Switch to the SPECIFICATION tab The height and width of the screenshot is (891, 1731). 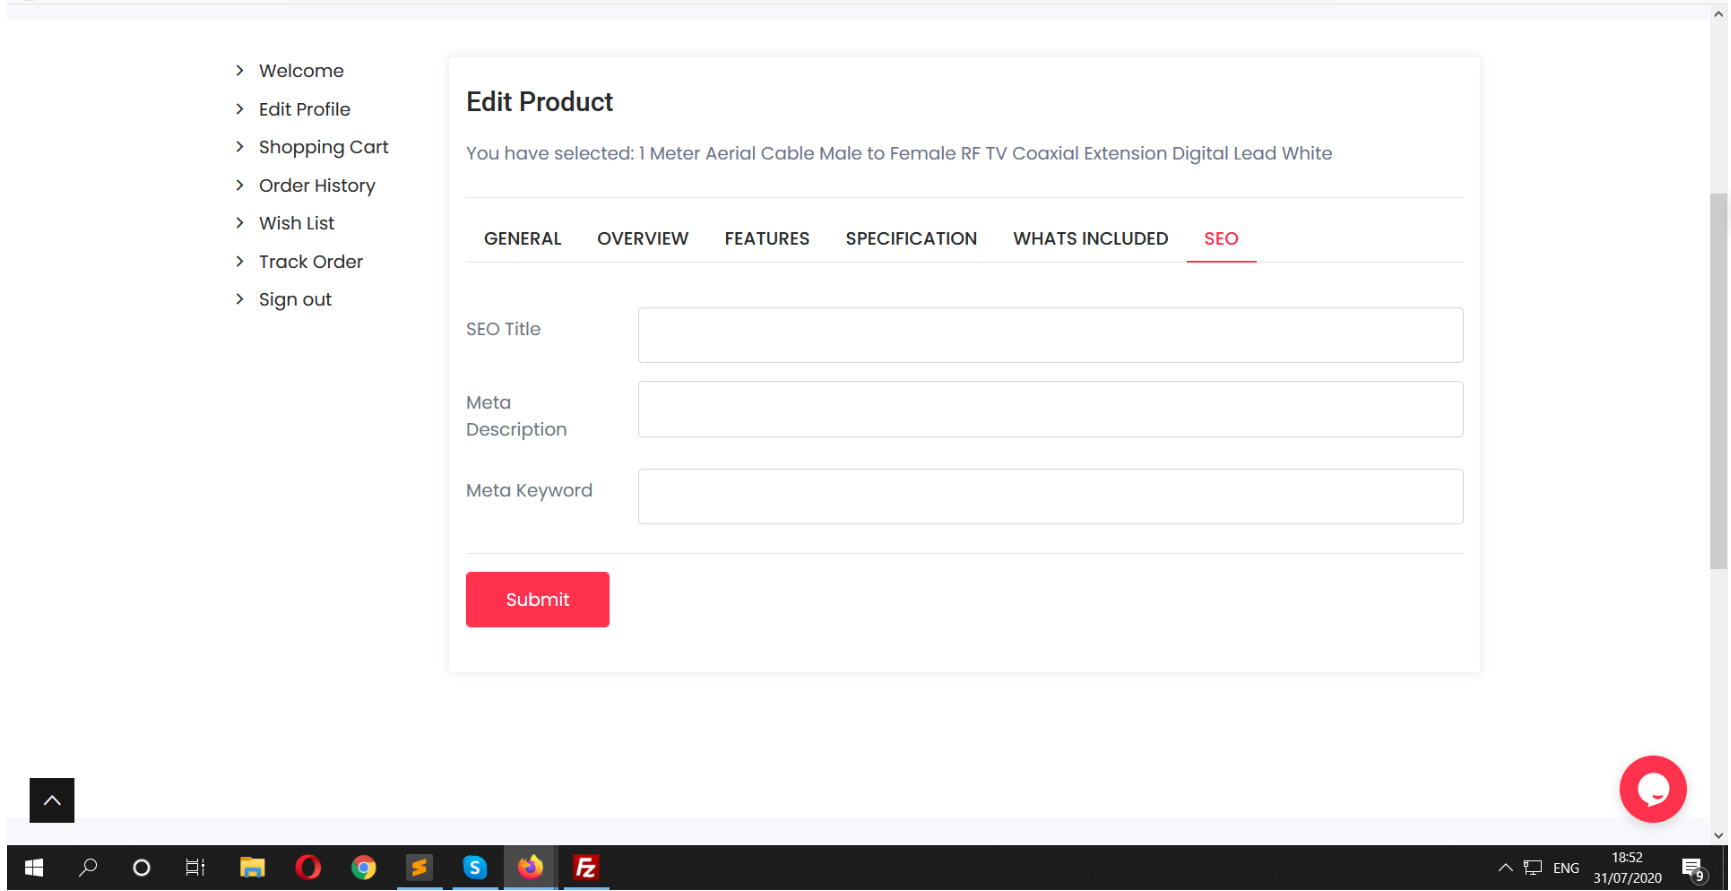pyautogui.click(x=911, y=239)
